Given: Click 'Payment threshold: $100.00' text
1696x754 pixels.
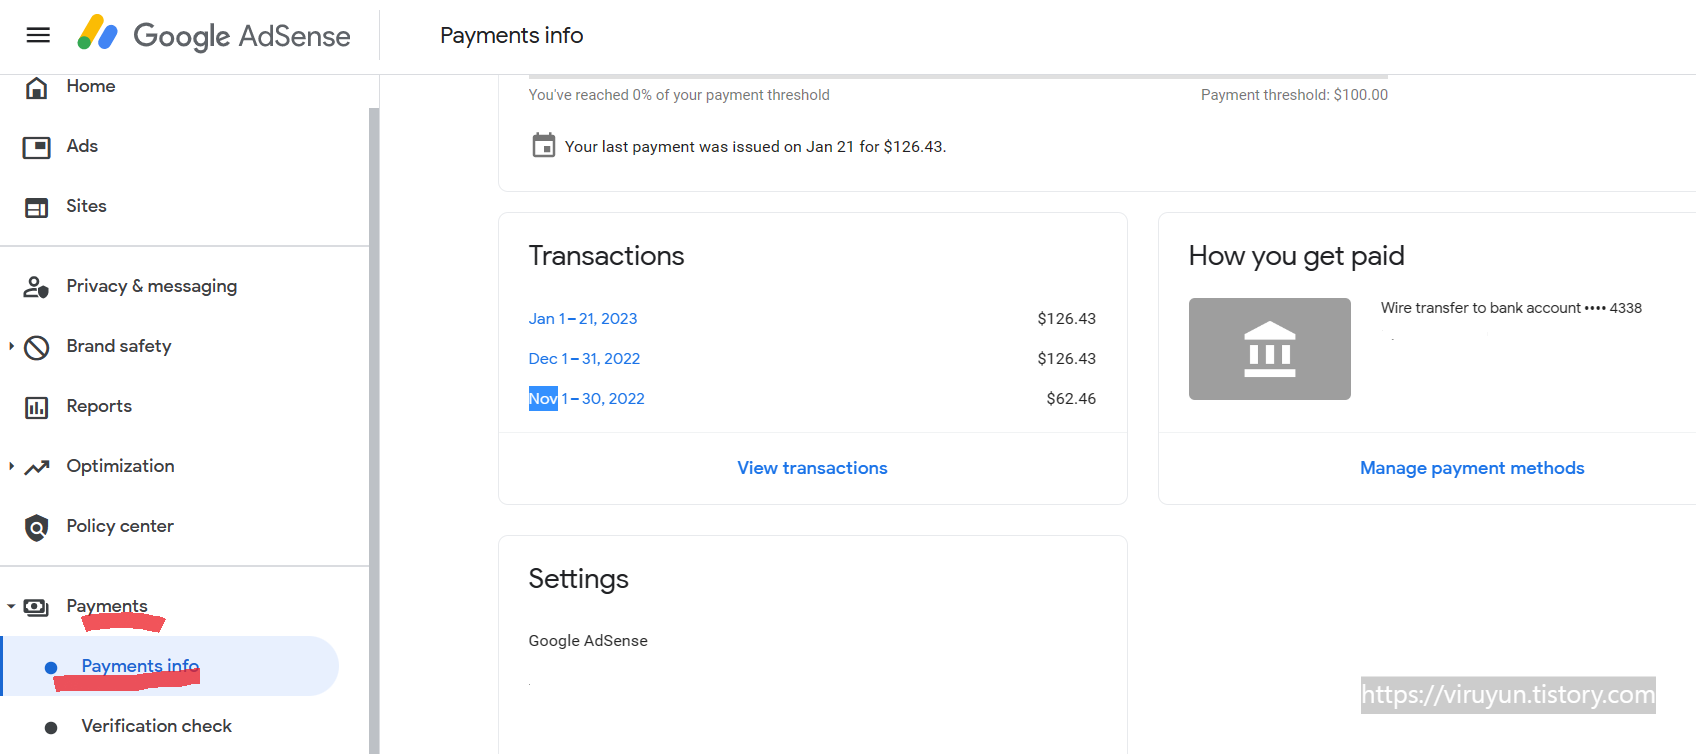Looking at the screenshot, I should (x=1294, y=95).
